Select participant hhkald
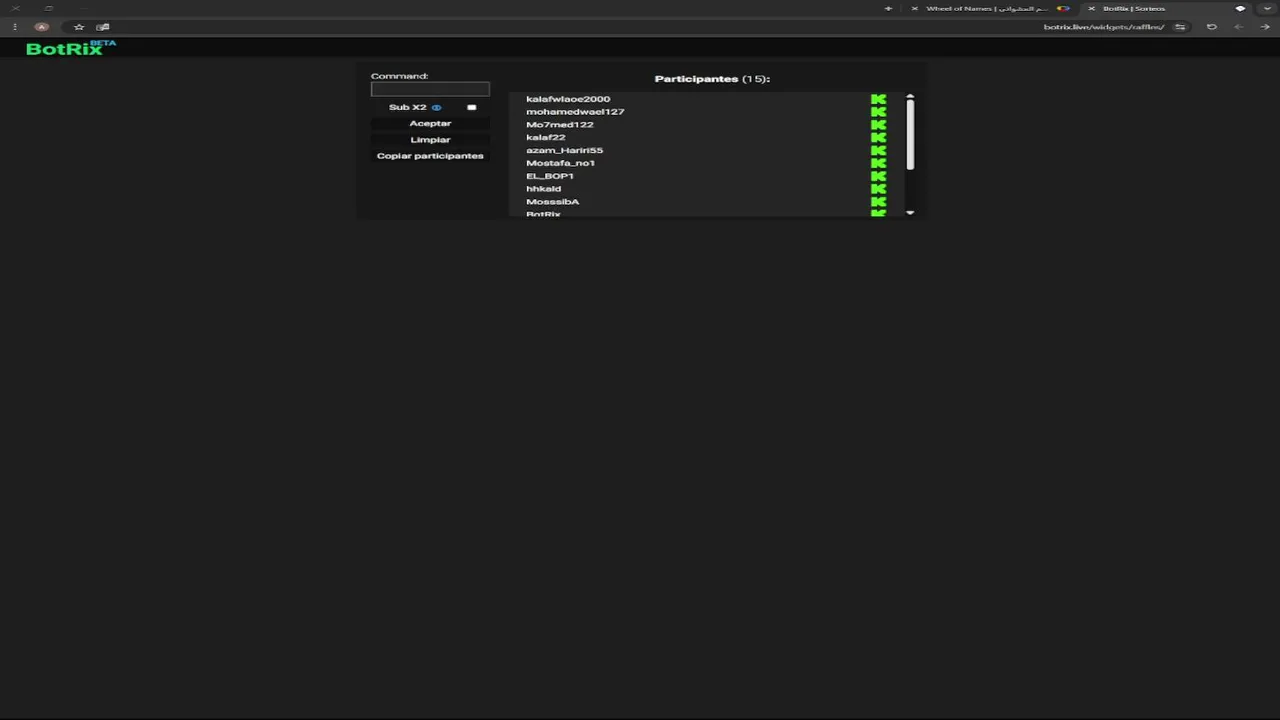Viewport: 1280px width, 720px height. pos(544,189)
